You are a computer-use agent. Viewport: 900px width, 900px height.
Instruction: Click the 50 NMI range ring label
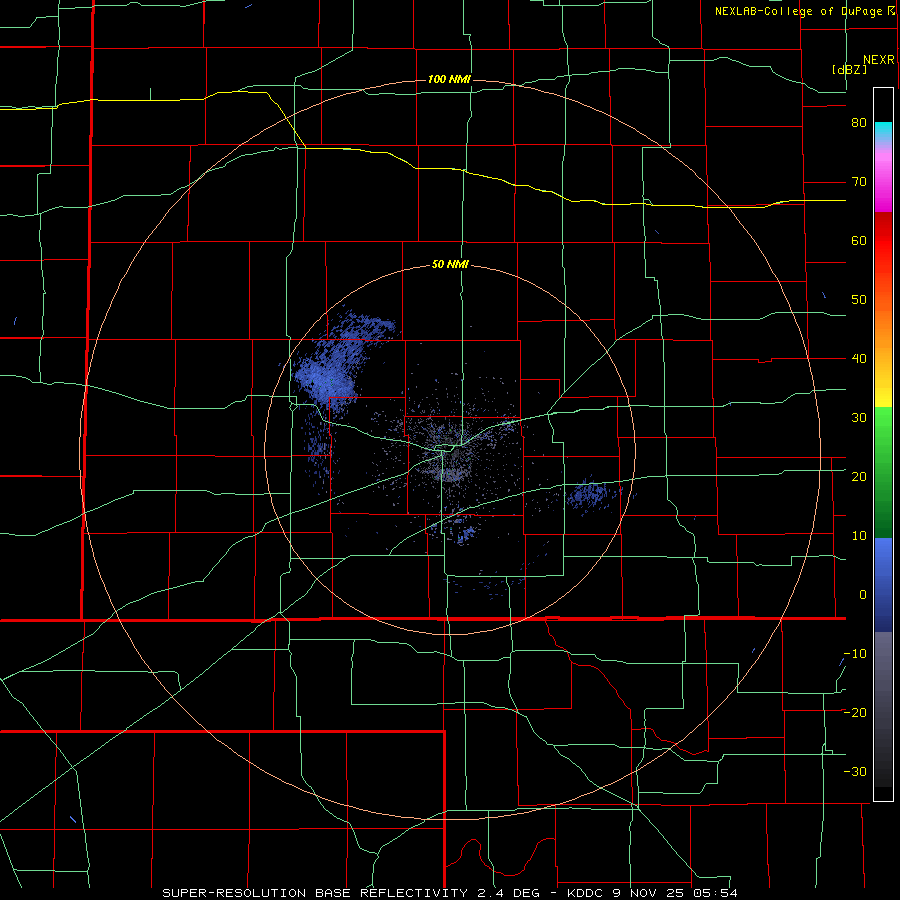(x=450, y=265)
